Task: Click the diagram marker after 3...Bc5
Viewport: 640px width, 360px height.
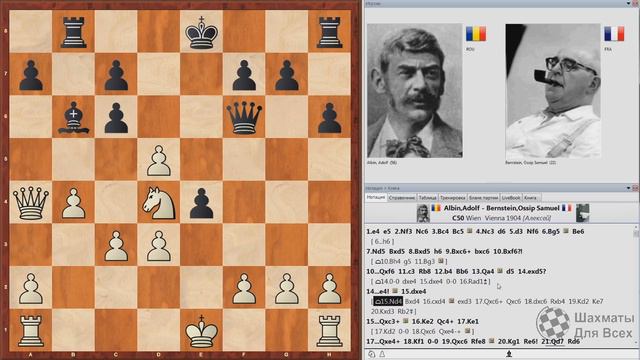Action: (469, 231)
